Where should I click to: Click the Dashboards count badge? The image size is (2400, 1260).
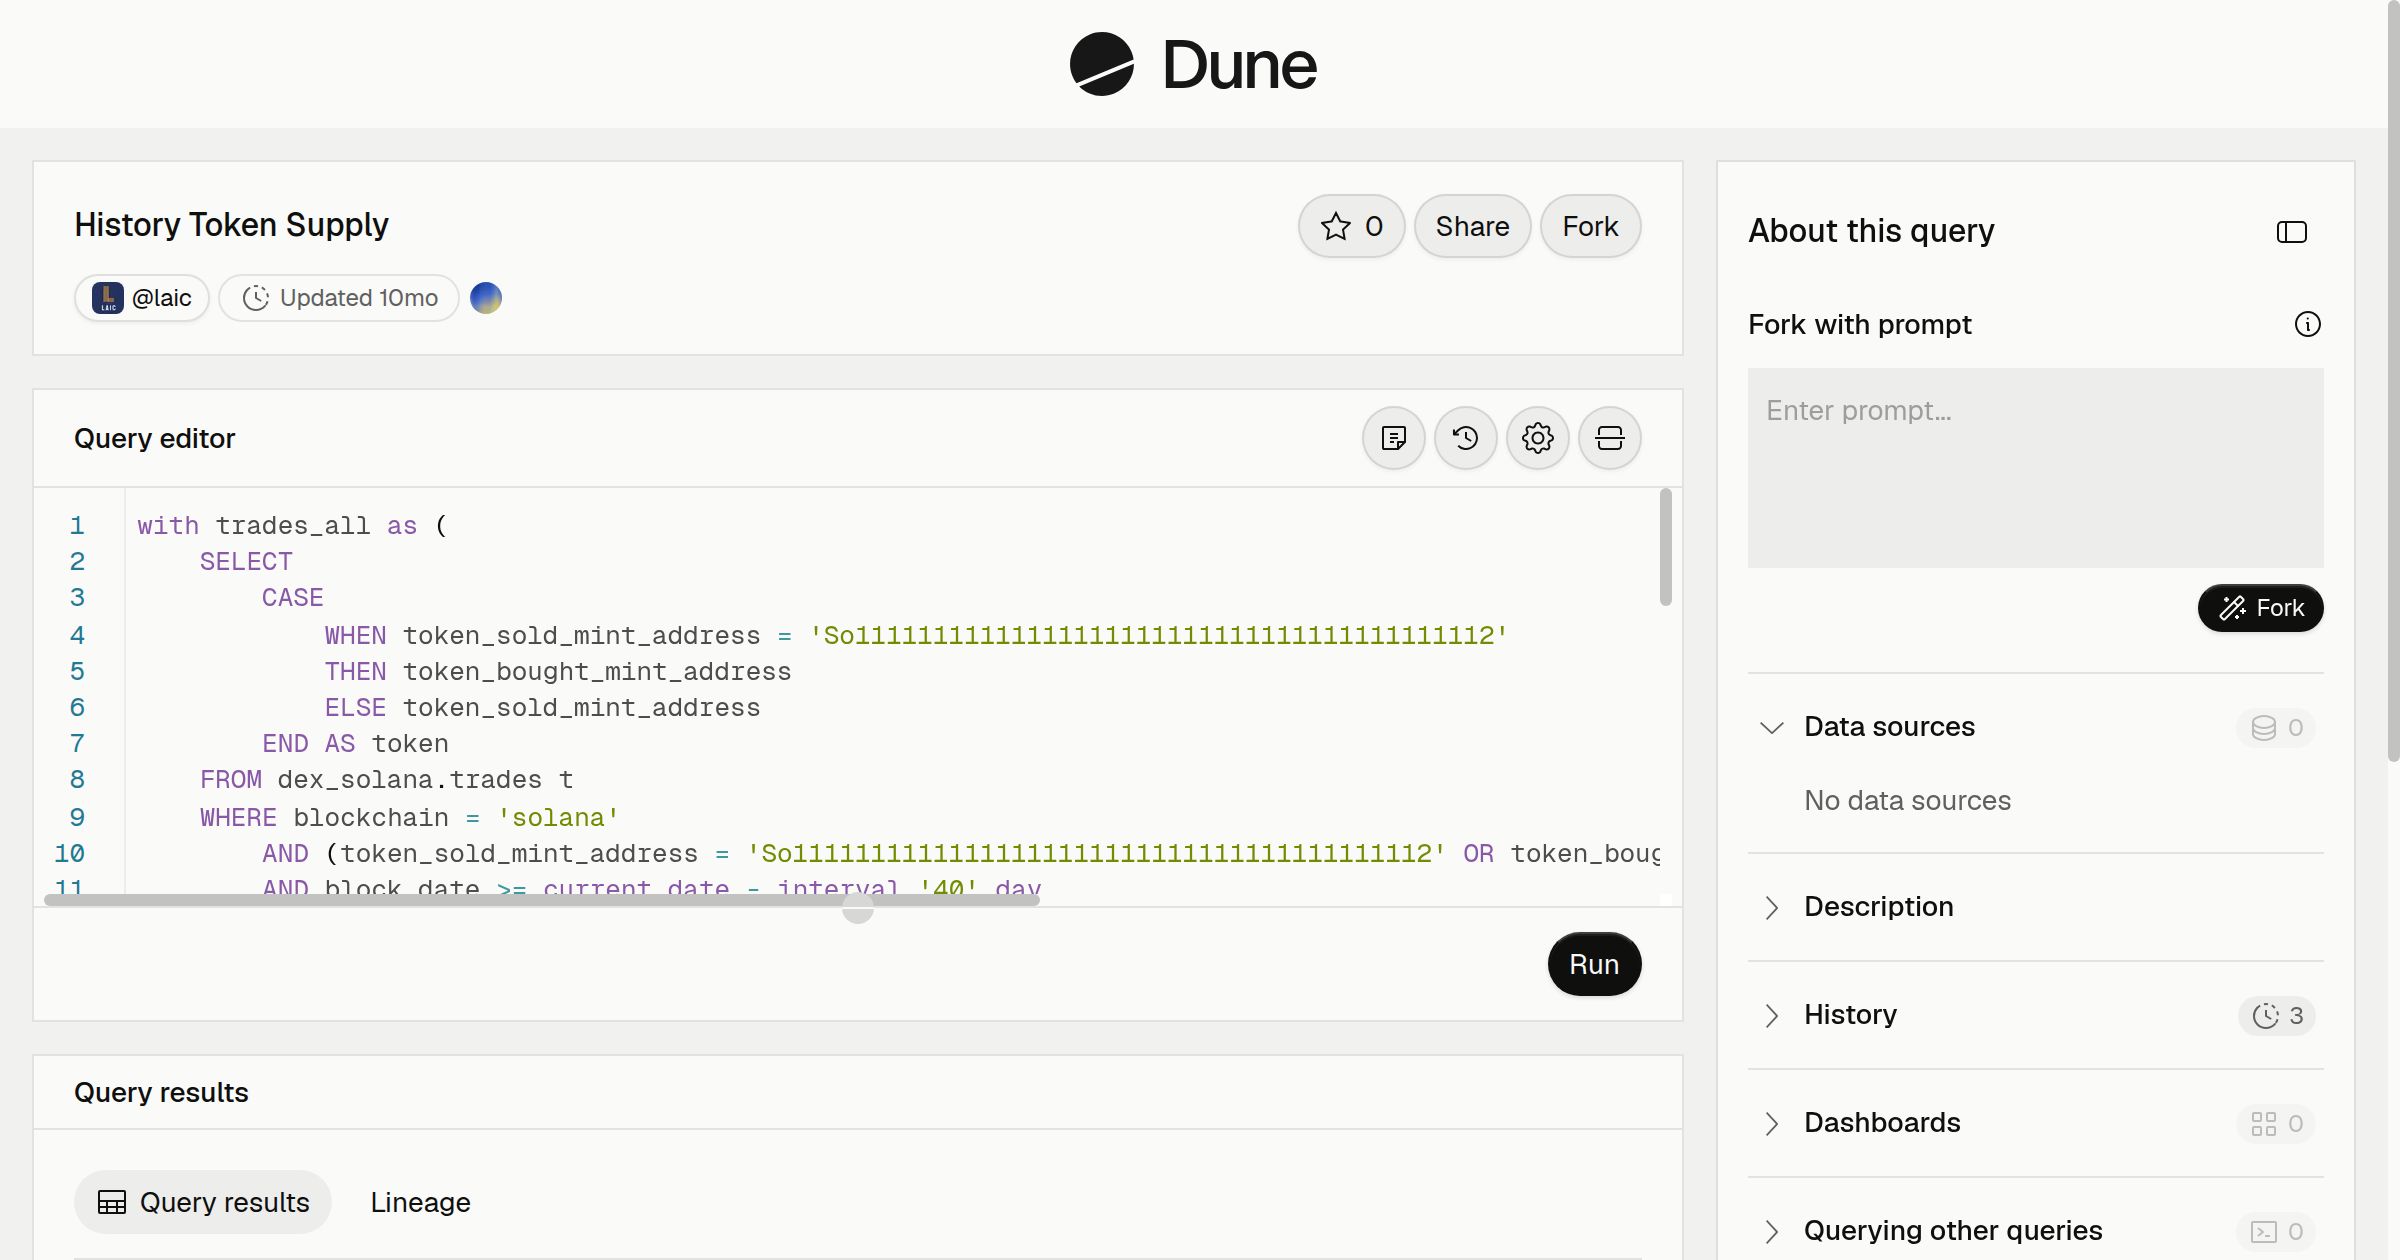pyautogui.click(x=2277, y=1123)
